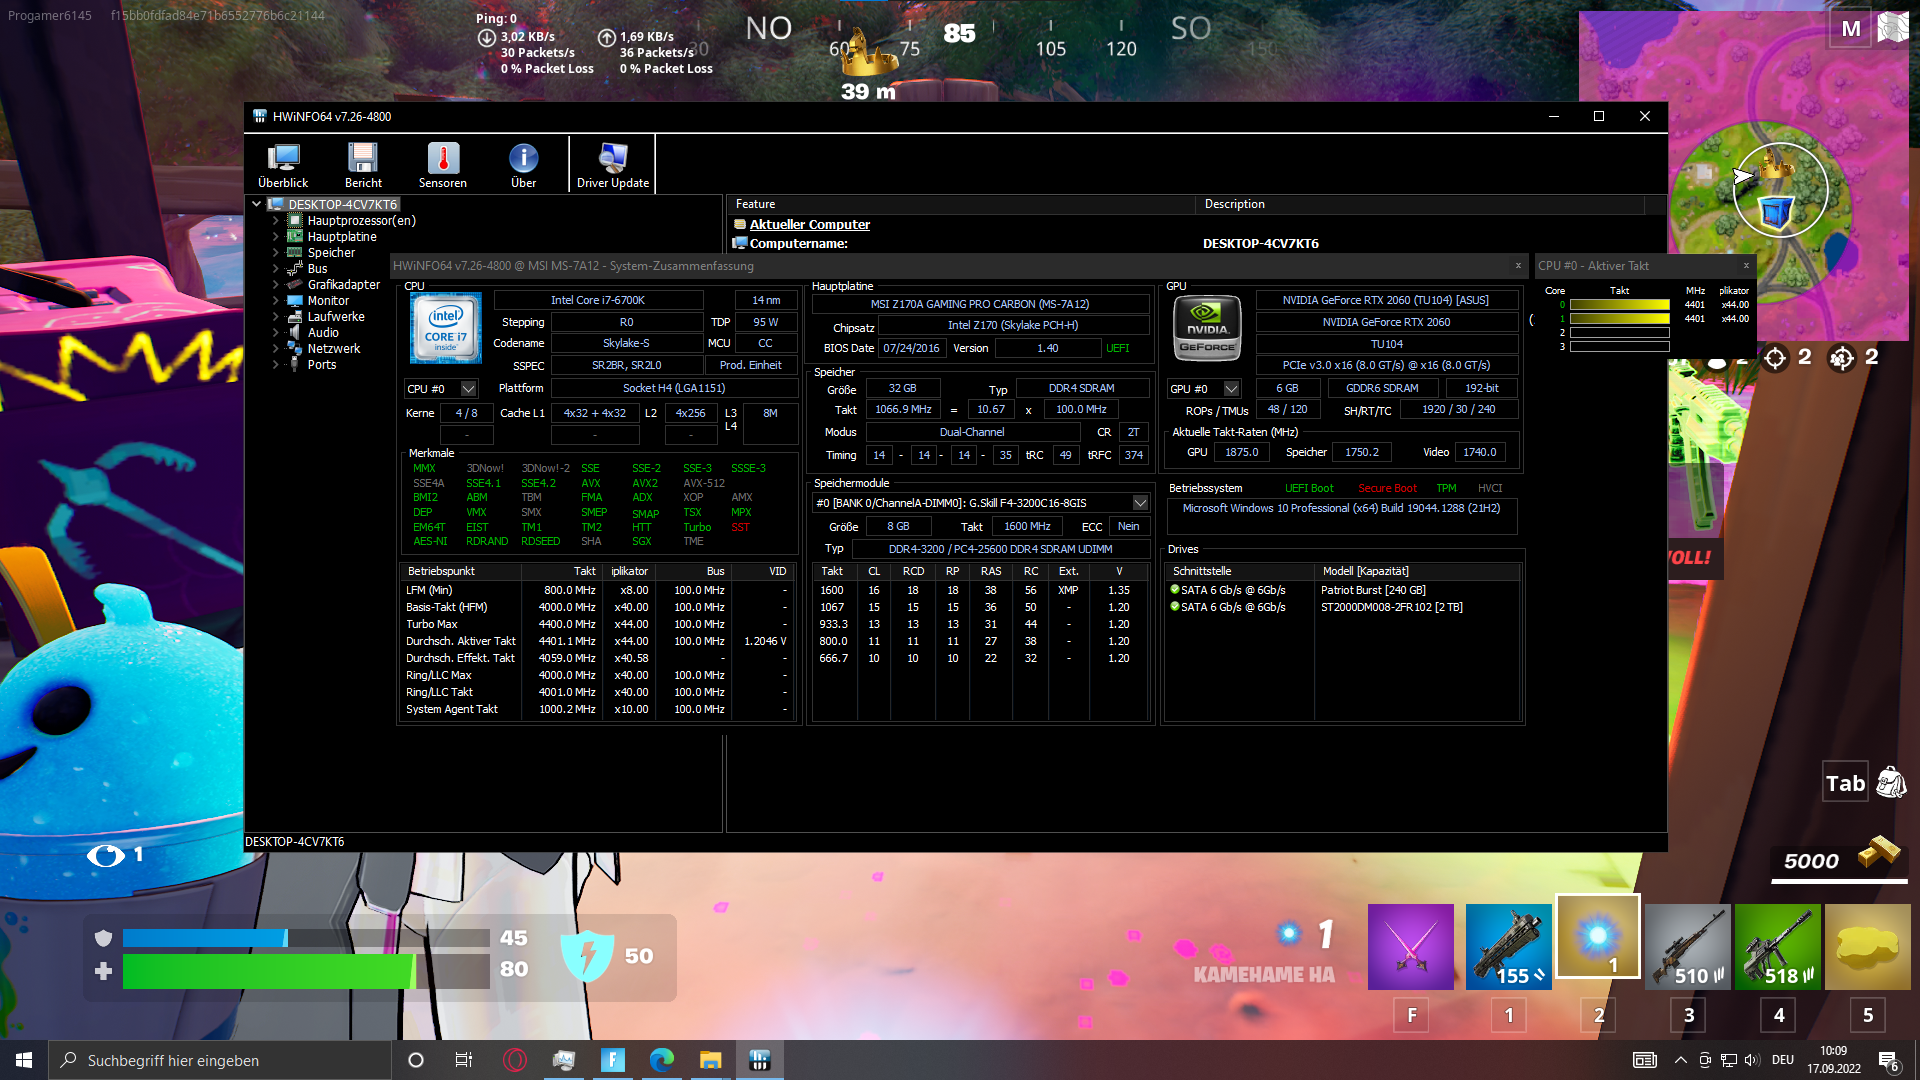
Task: Select the Ports tree node
Action: (322, 365)
